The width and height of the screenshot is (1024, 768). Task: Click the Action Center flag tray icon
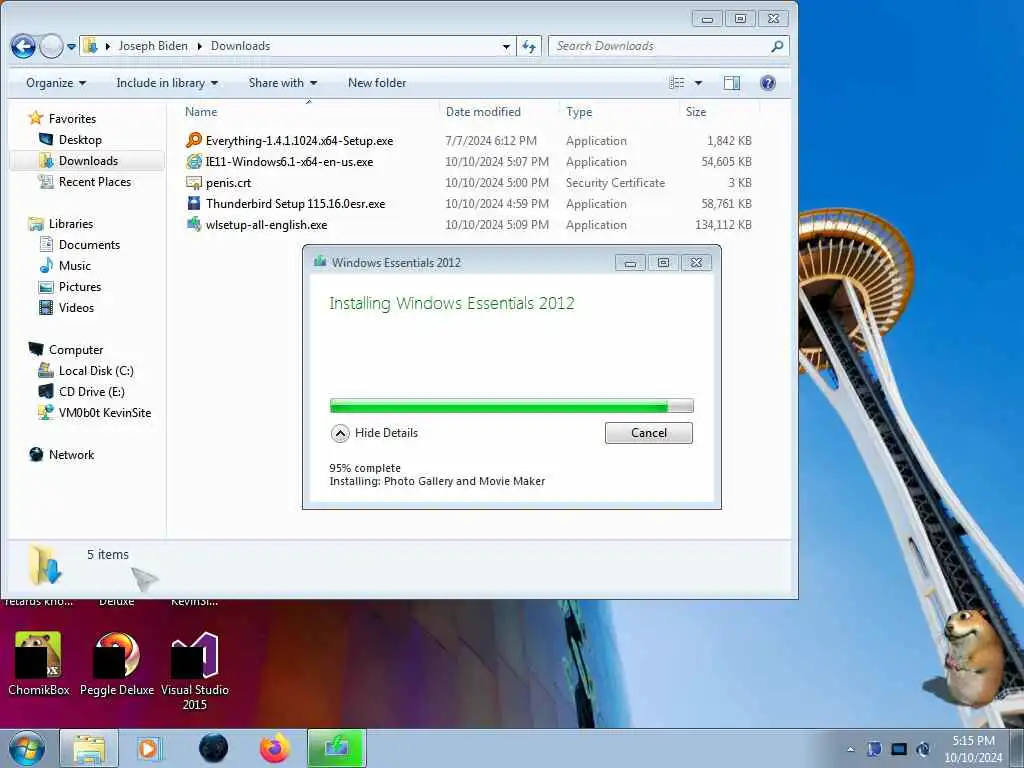(x=875, y=749)
